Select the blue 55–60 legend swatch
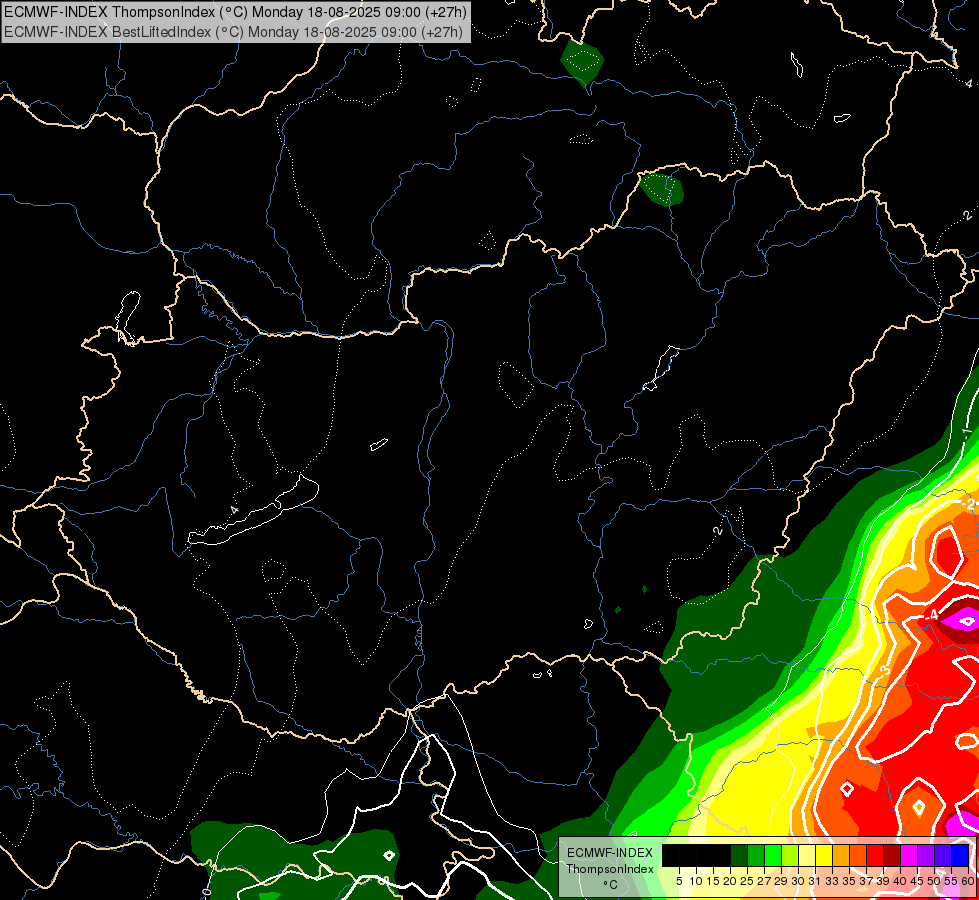Image resolution: width=979 pixels, height=900 pixels. 960,856
